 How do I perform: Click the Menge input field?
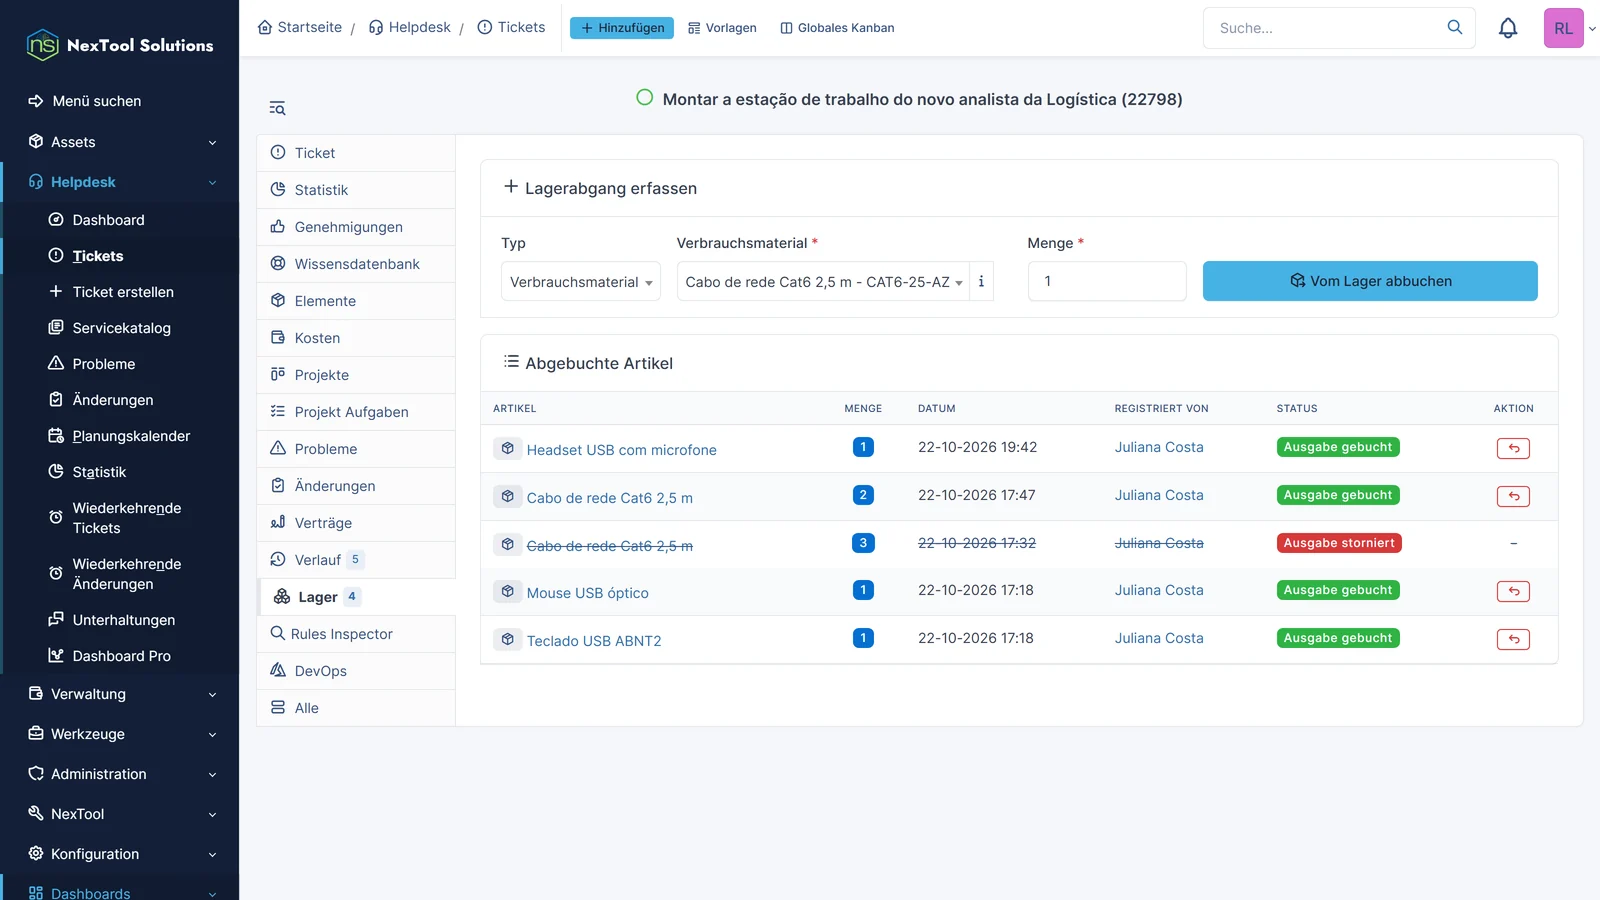pyautogui.click(x=1107, y=281)
